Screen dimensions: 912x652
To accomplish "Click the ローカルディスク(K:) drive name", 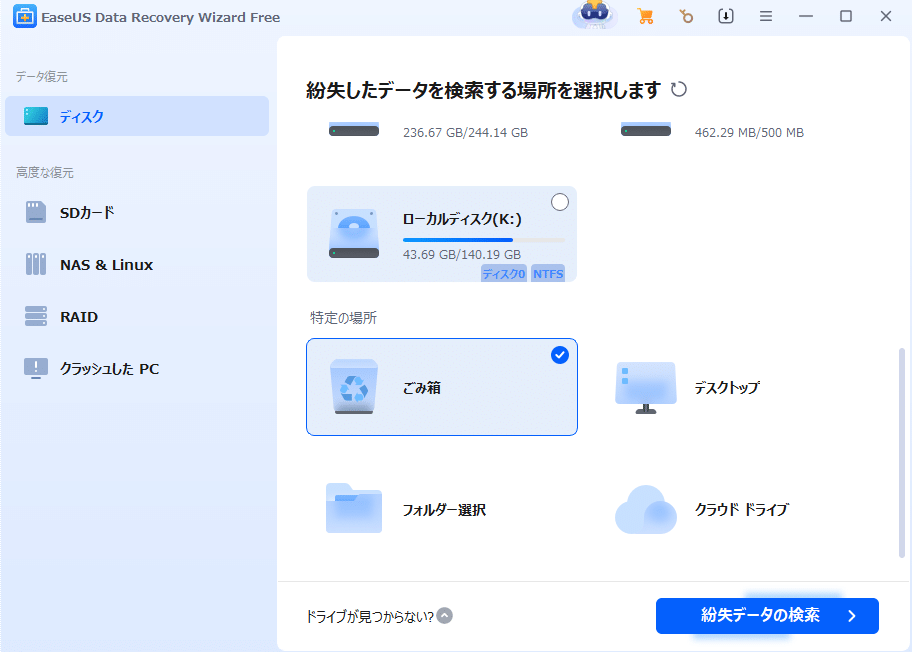I will coord(462,219).
